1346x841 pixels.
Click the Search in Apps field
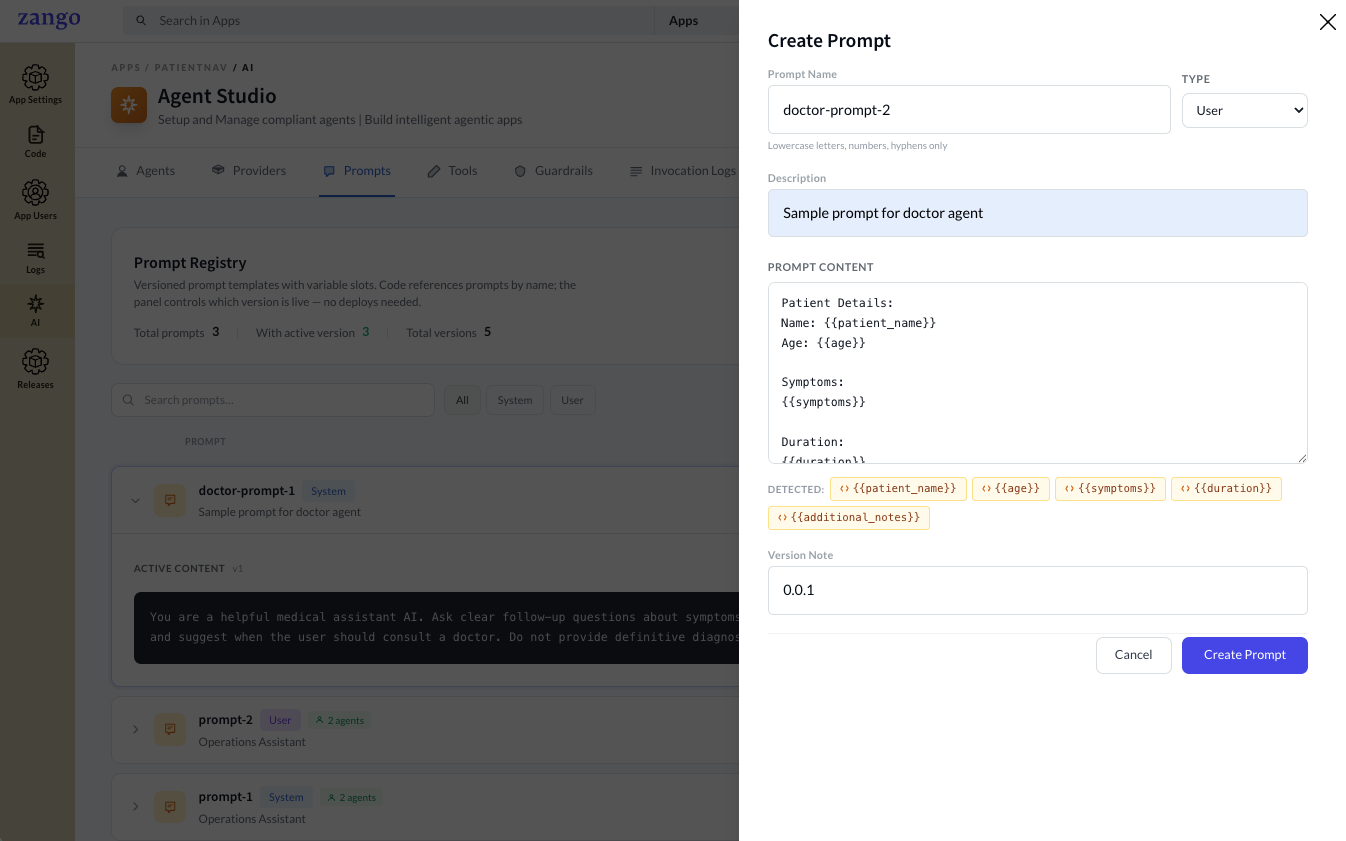[x=388, y=21]
